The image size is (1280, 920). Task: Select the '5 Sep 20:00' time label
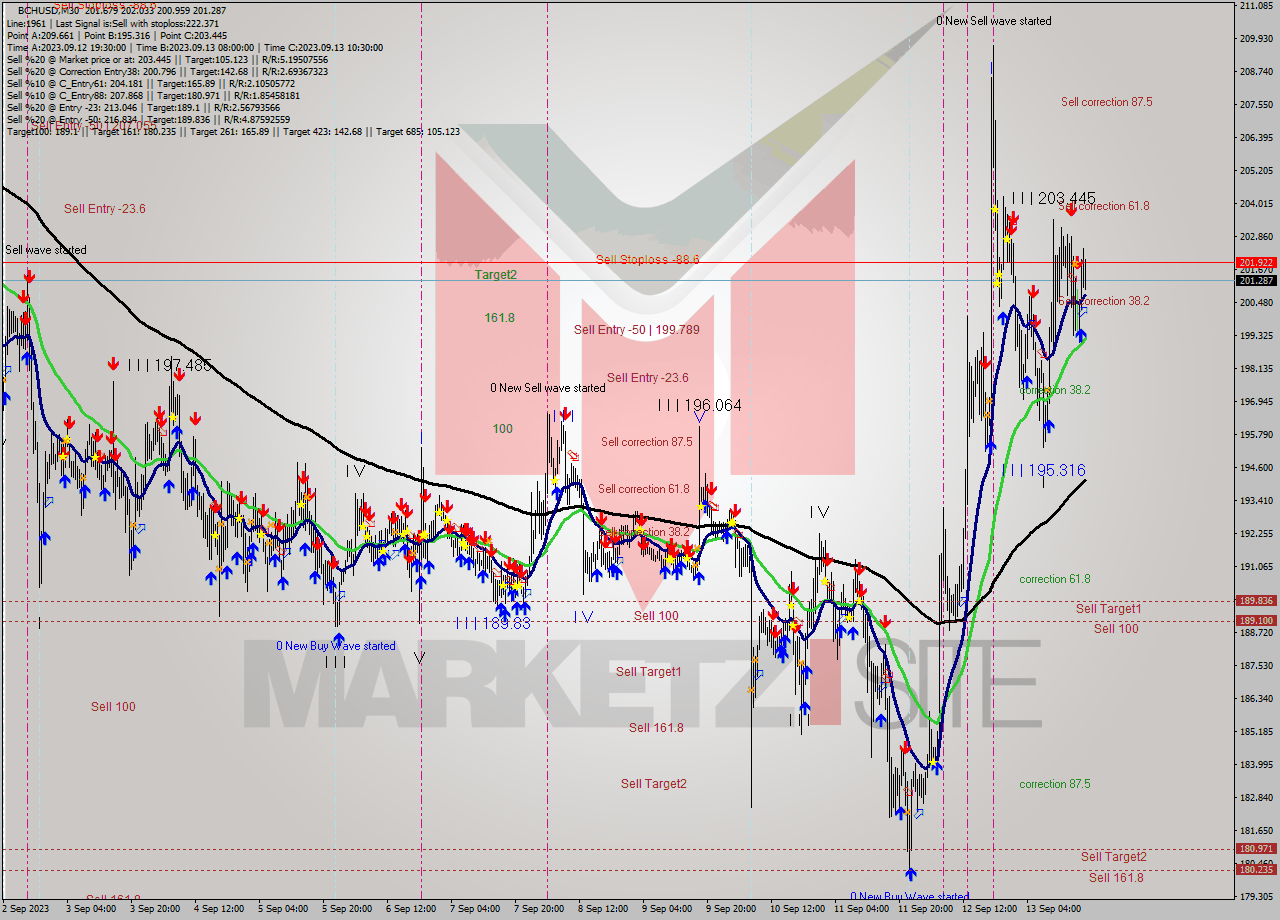(347, 909)
